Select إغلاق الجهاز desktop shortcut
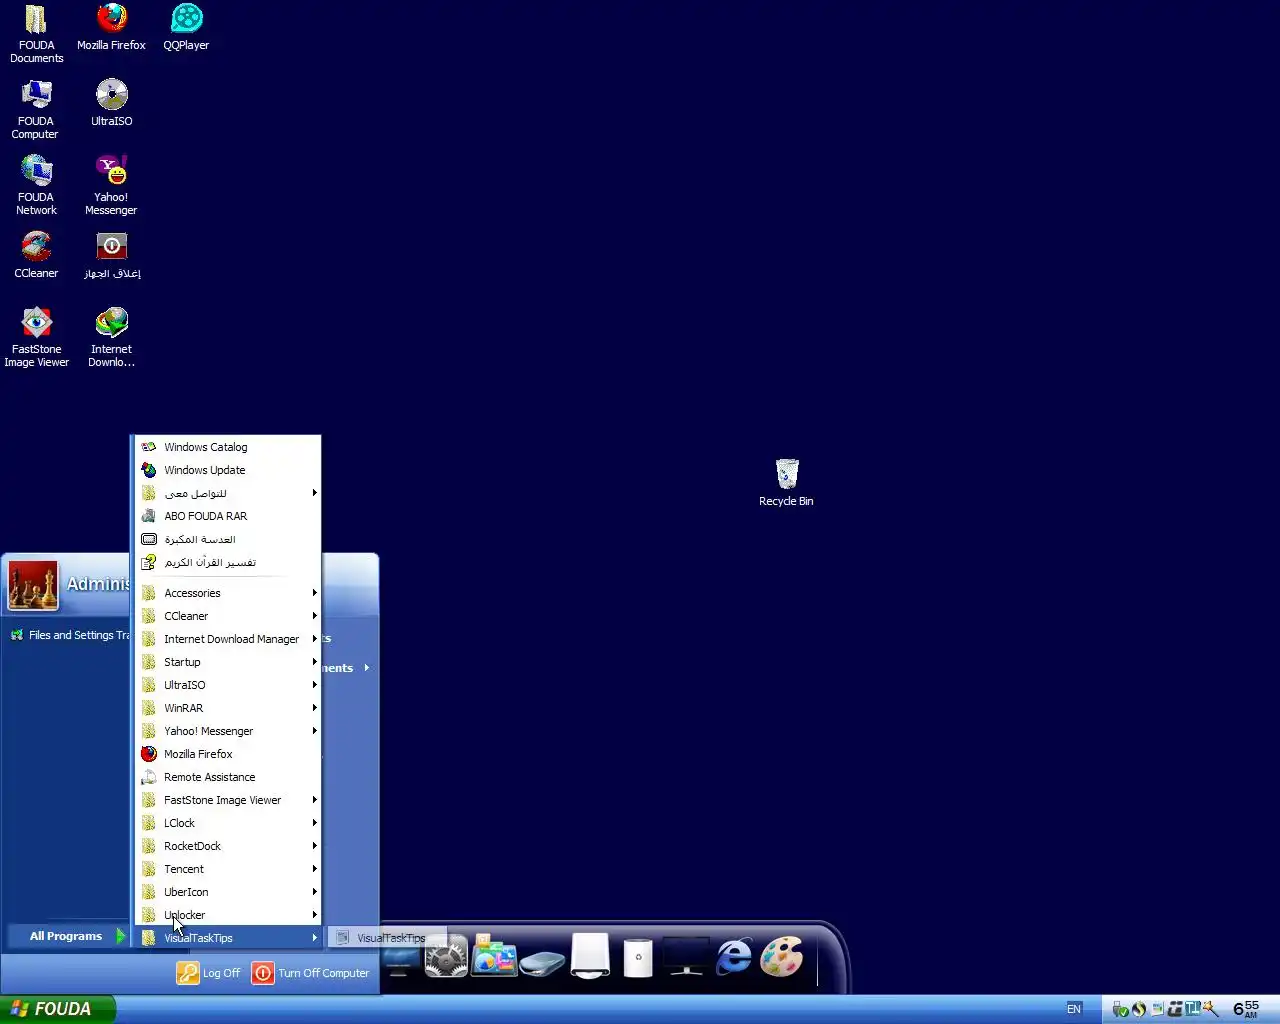Screen dimensions: 1280x1024 tap(111, 256)
